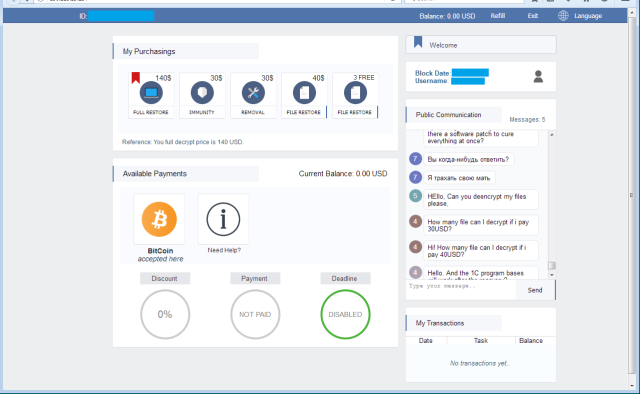Viewport: 640px width, 394px height.
Task: Open the Need Help info icon
Action: pyautogui.click(x=223, y=219)
